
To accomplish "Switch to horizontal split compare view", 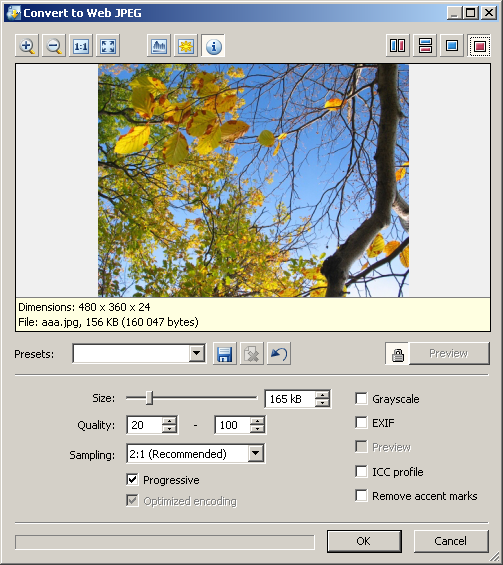I will (425, 46).
